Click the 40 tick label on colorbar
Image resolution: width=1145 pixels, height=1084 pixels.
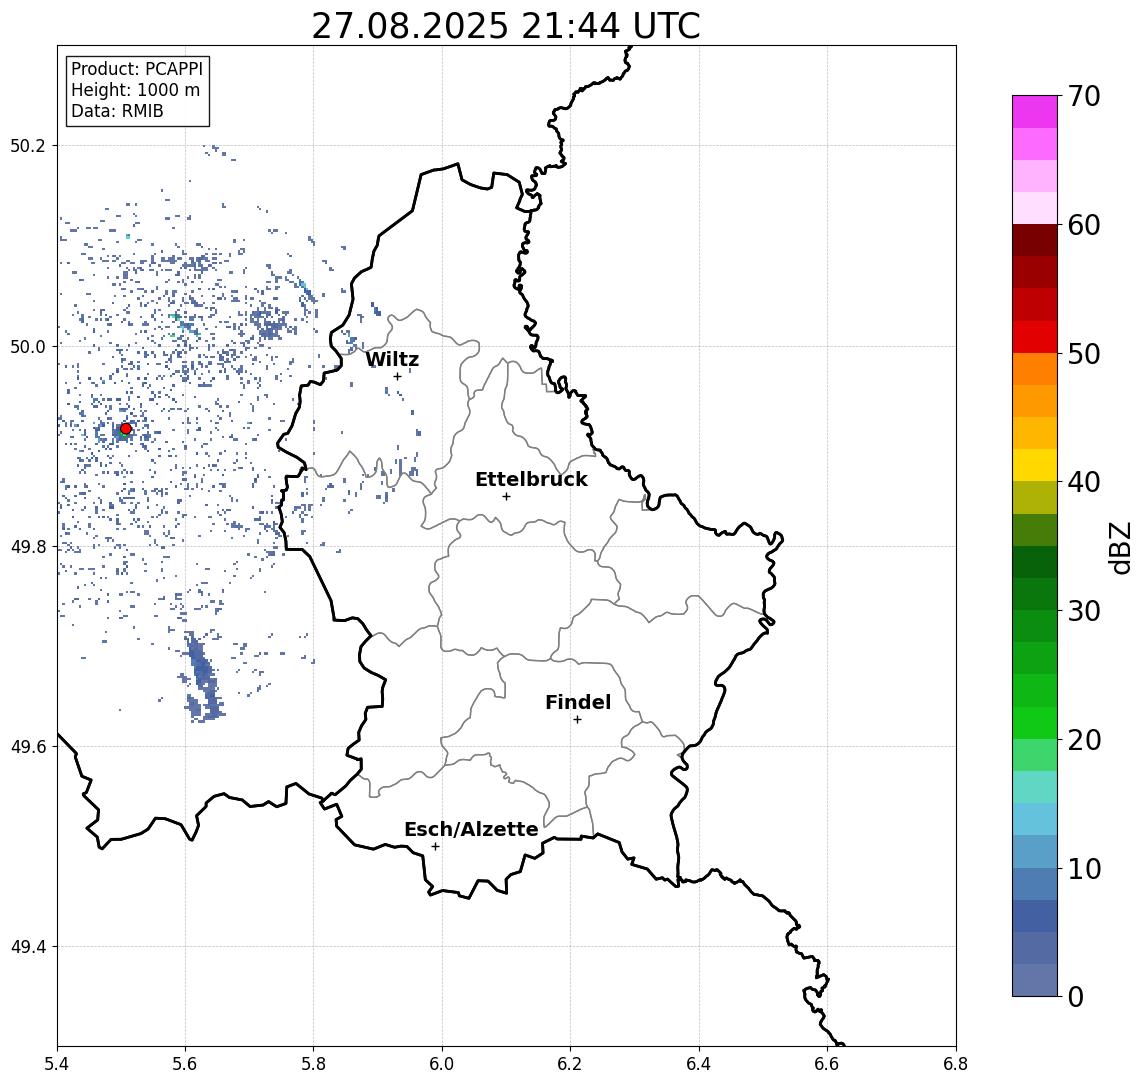(1084, 482)
